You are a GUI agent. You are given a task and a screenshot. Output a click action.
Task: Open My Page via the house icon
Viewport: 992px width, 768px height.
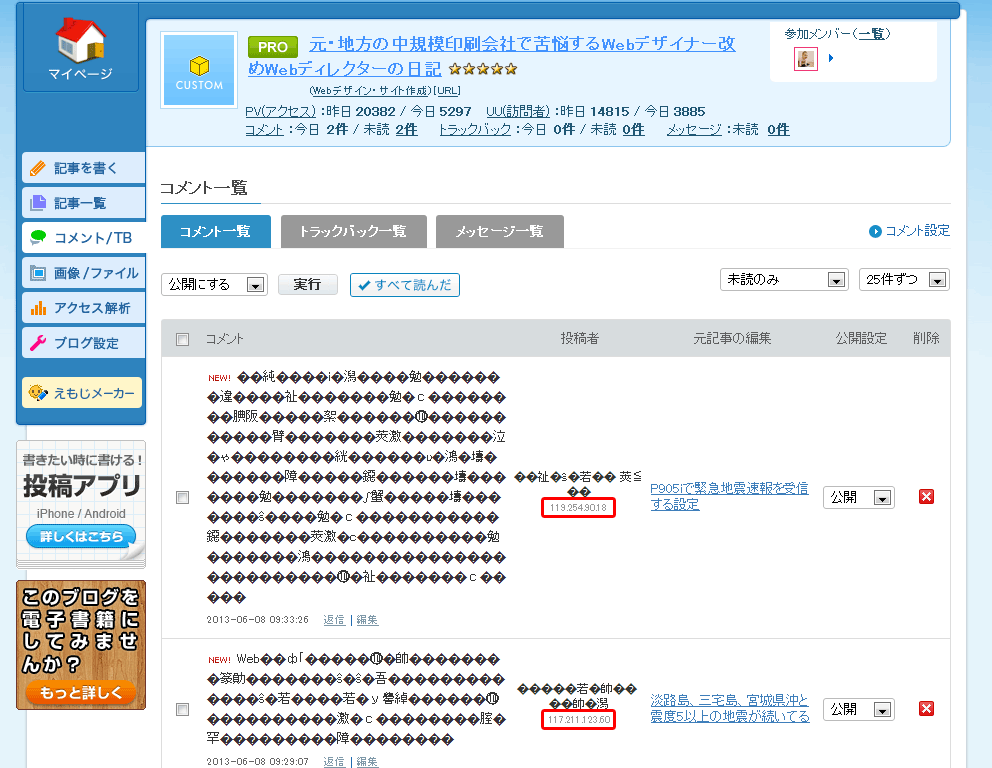click(80, 40)
